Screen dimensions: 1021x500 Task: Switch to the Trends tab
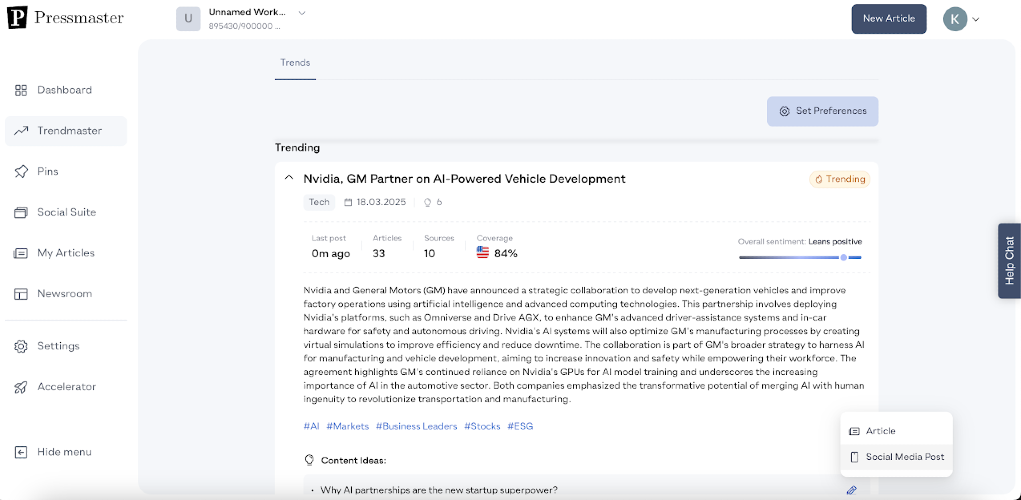click(295, 63)
